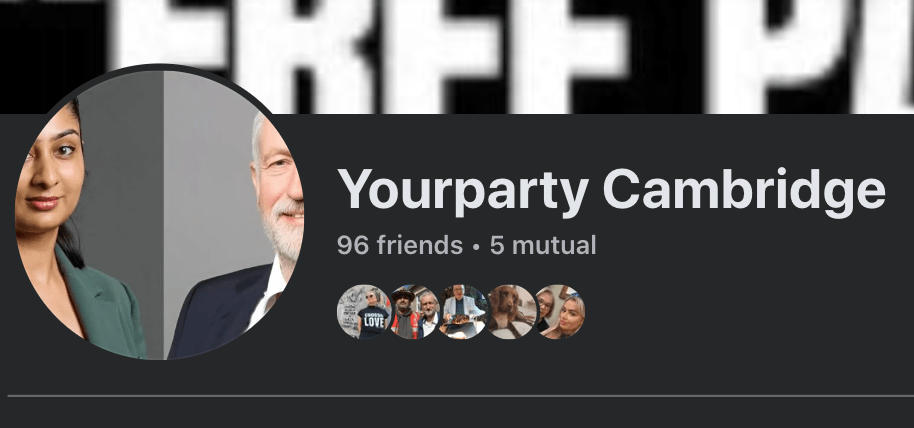Open mutual friend avatar of two blonde women
The image size is (914, 428).
[x=560, y=311]
